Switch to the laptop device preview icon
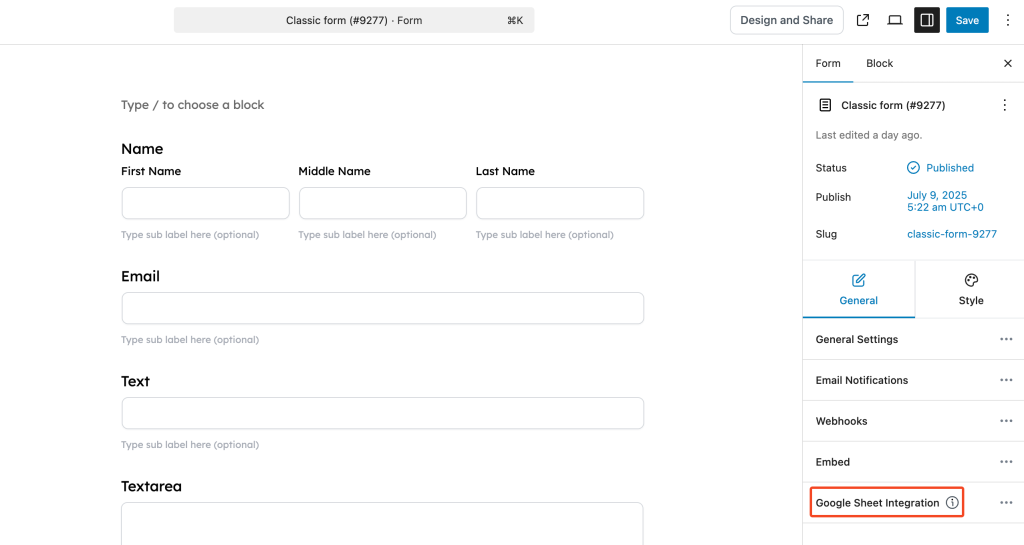Viewport: 1024px width, 545px height. click(895, 20)
